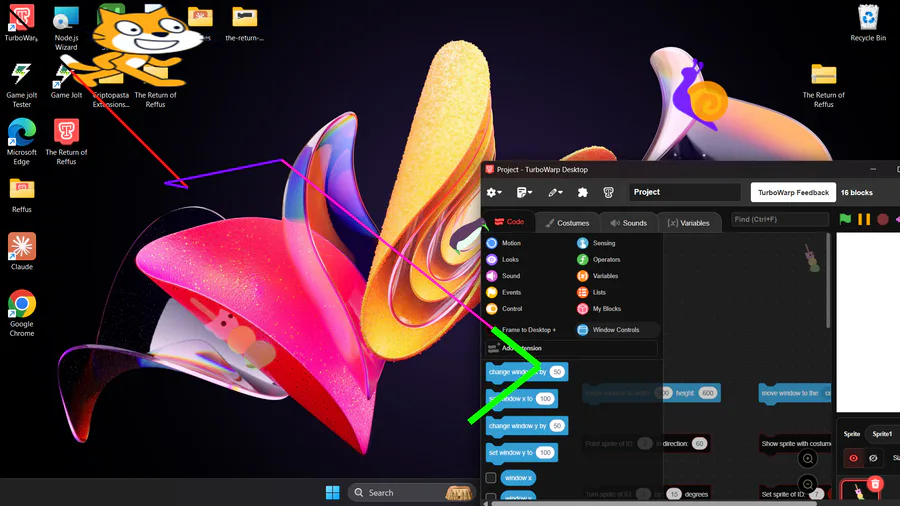
Task: Open the Reffus folder on the desktop
Action: [x=22, y=195]
